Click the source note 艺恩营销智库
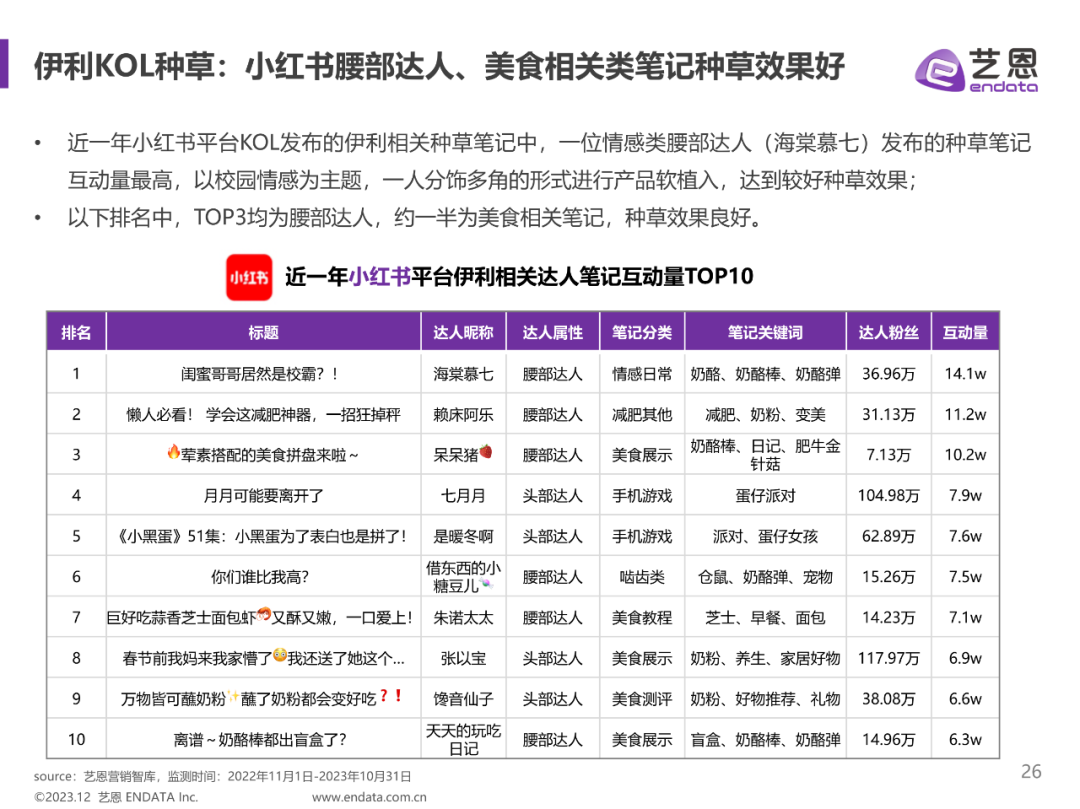This screenshot has height=809, width=1080. tap(222, 776)
